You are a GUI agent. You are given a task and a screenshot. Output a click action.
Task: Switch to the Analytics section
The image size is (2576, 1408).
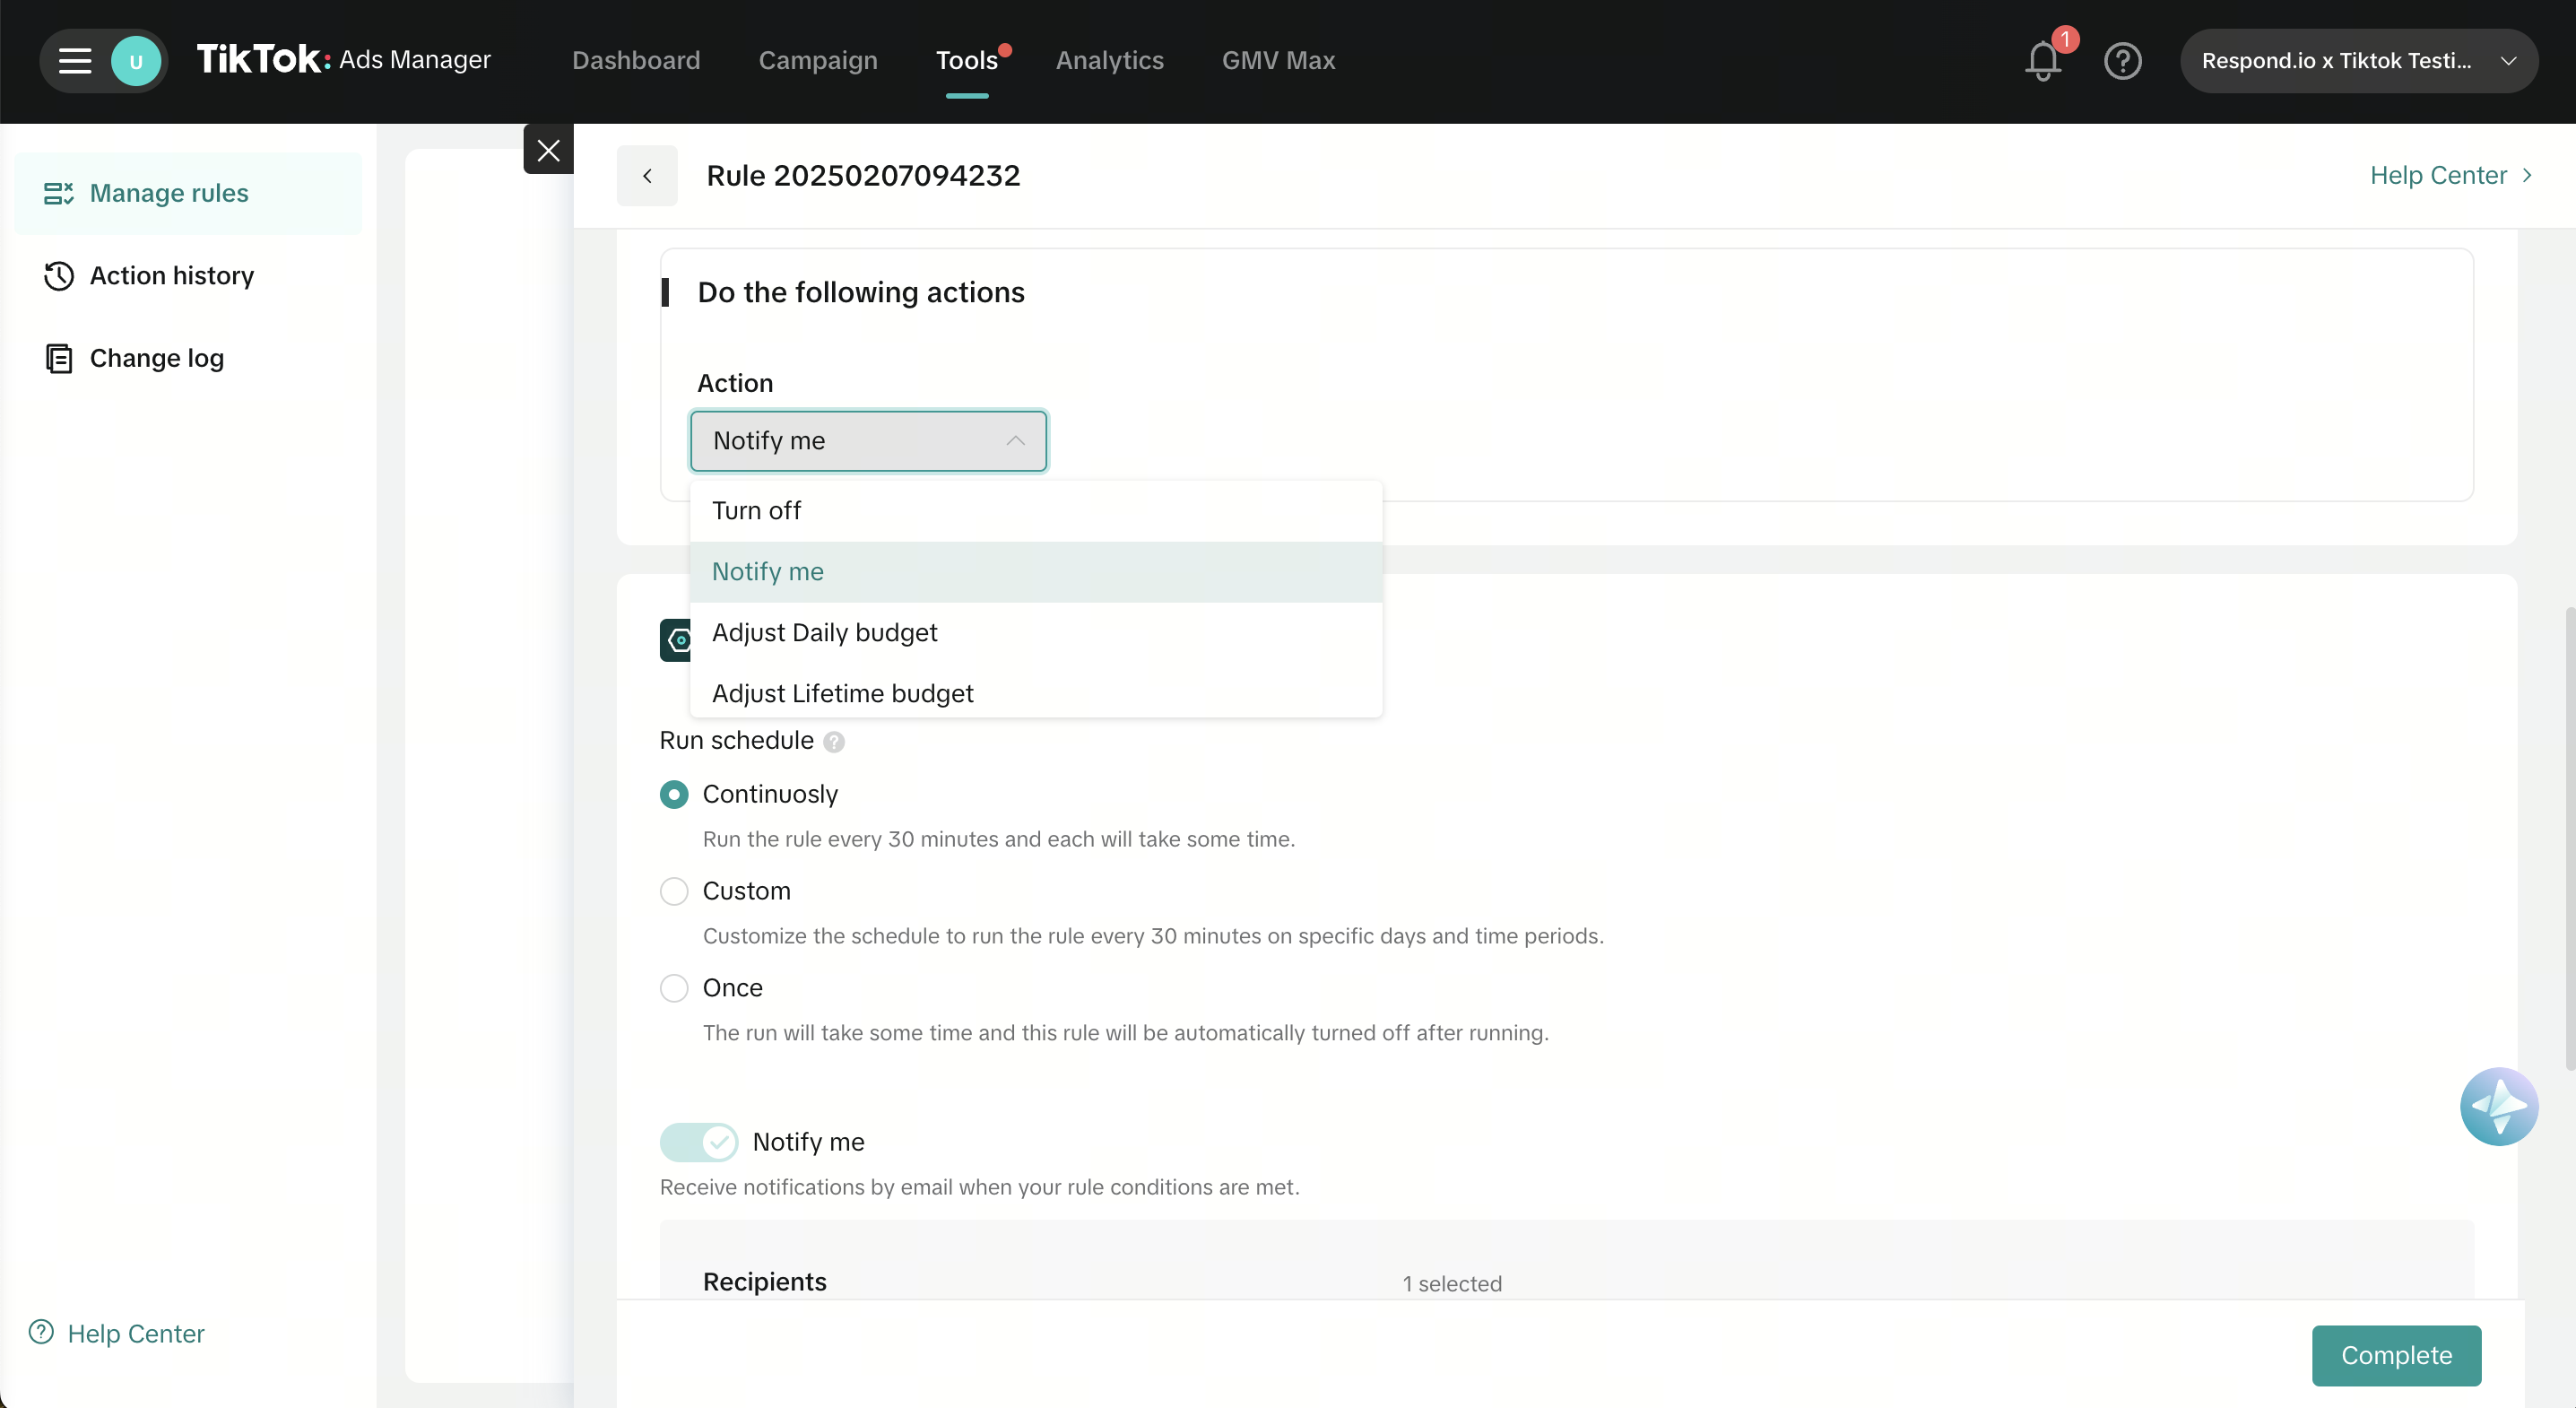(x=1110, y=60)
